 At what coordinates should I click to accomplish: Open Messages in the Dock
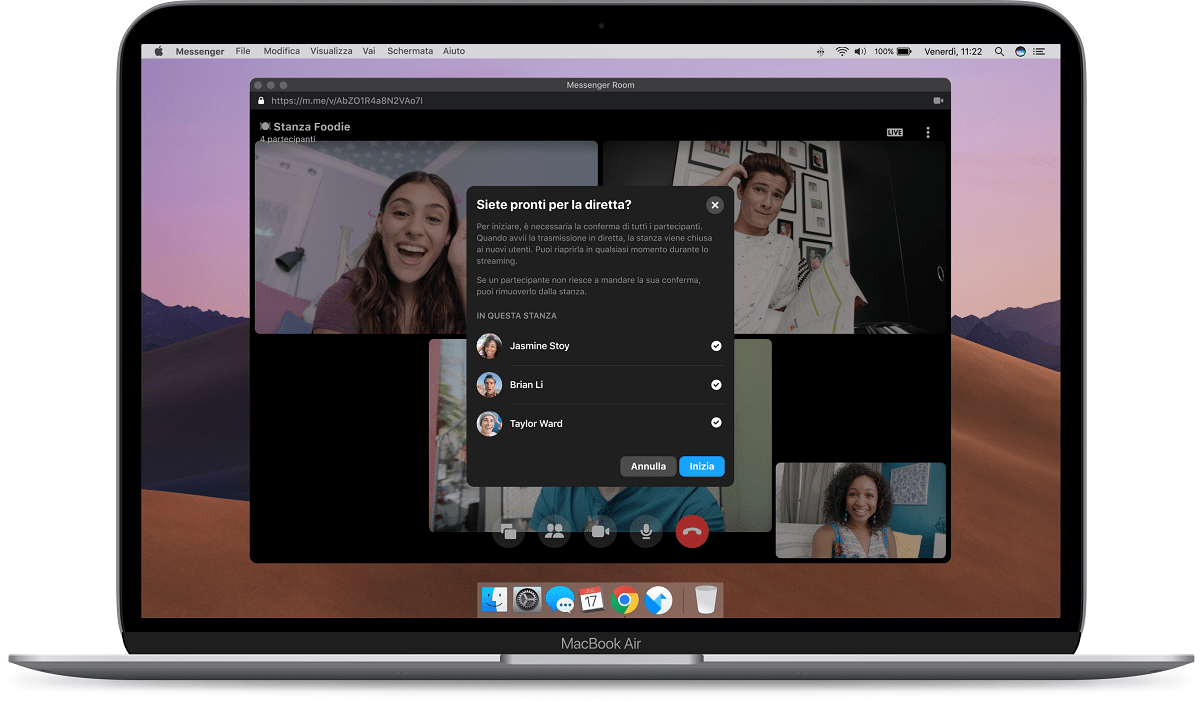(560, 600)
